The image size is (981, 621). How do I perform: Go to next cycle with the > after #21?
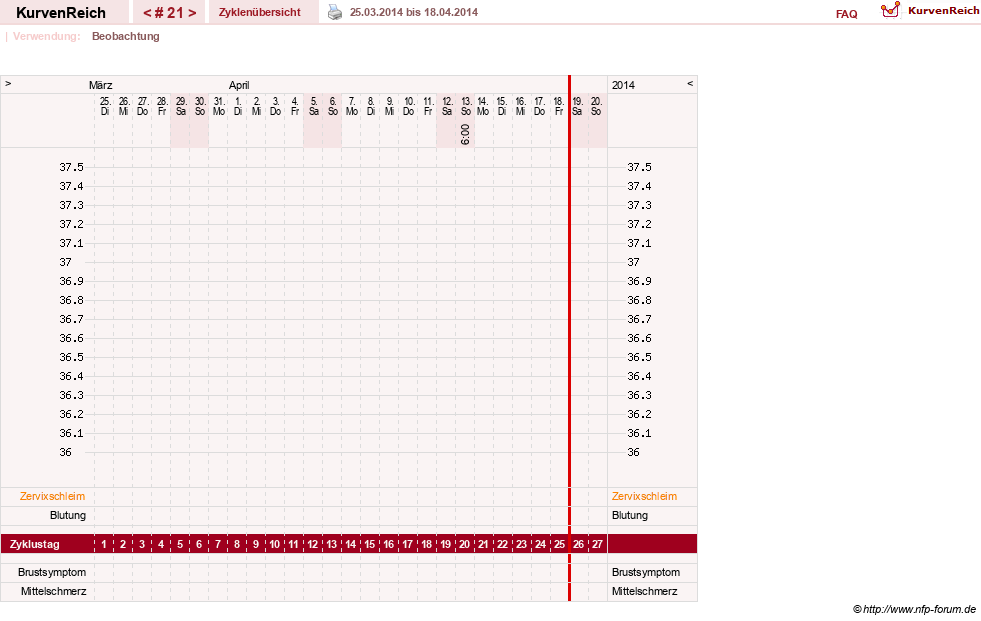click(192, 13)
